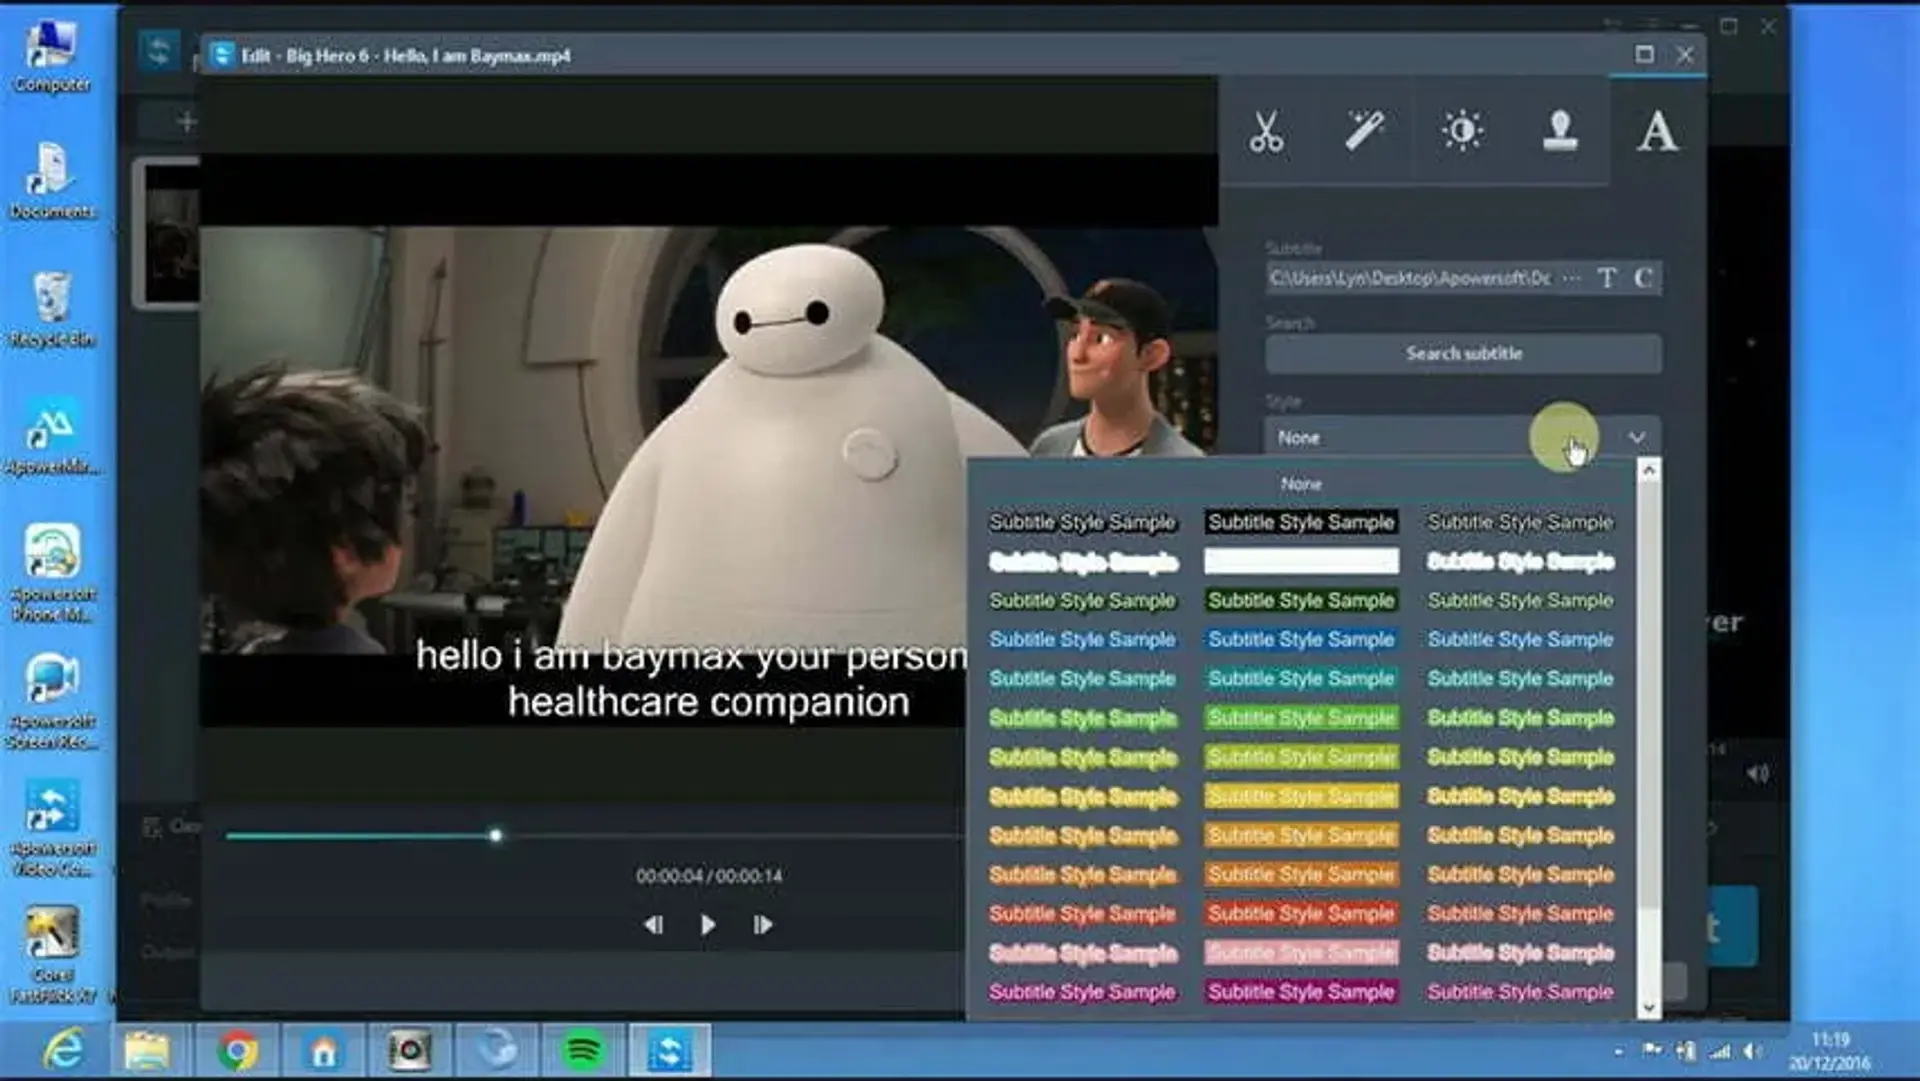The width and height of the screenshot is (1920, 1081).
Task: Open the camera app in taskbar
Action: tap(409, 1051)
